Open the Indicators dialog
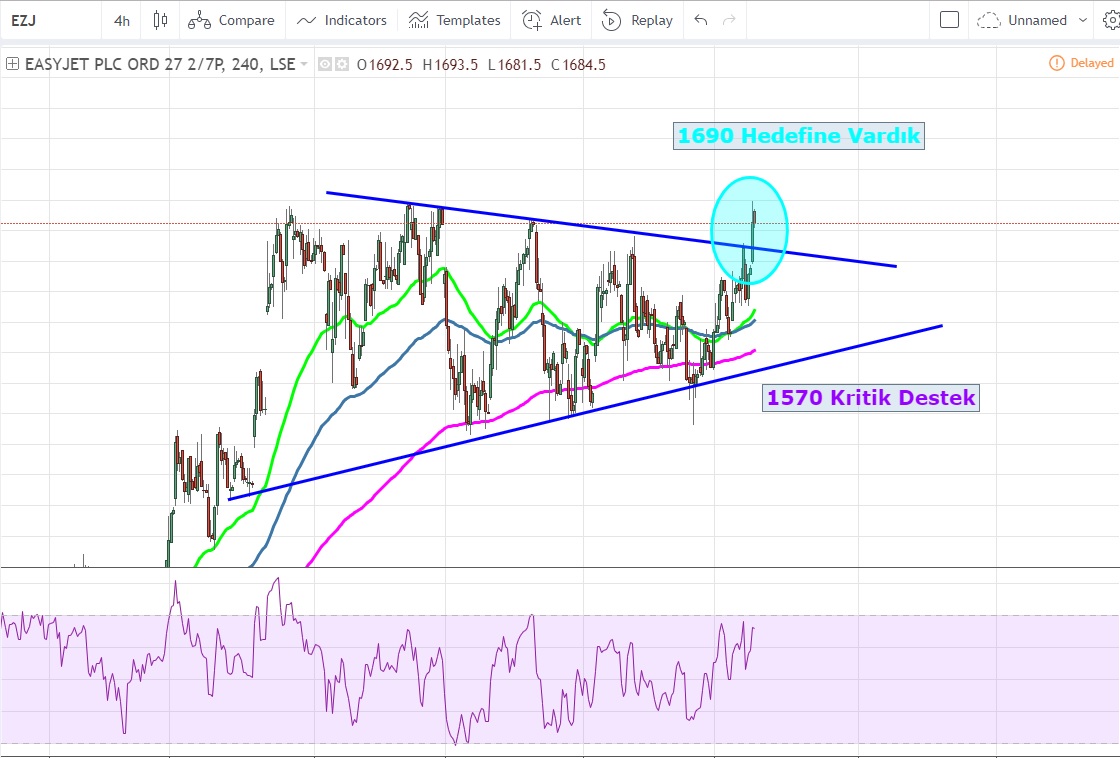Screen dimensions: 1120x758 (342, 20)
